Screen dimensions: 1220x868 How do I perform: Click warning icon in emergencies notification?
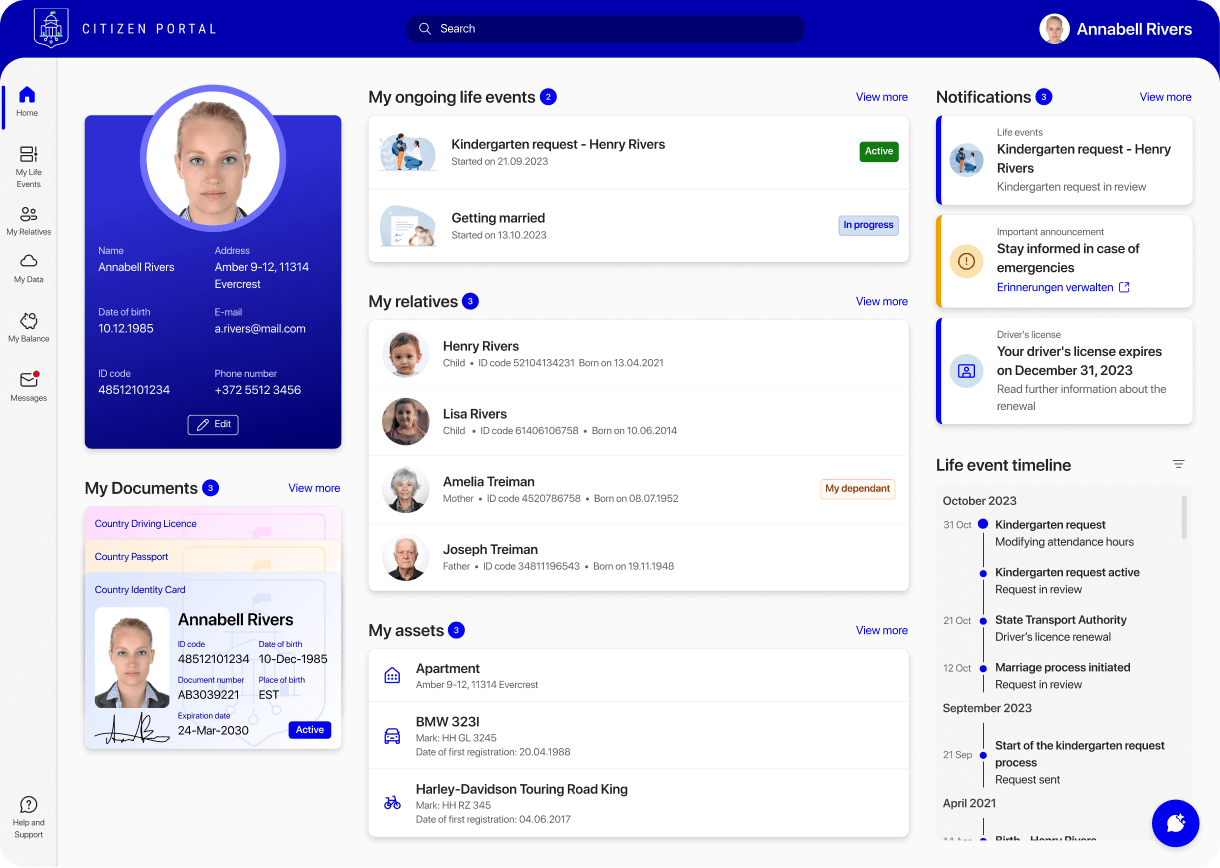(966, 261)
